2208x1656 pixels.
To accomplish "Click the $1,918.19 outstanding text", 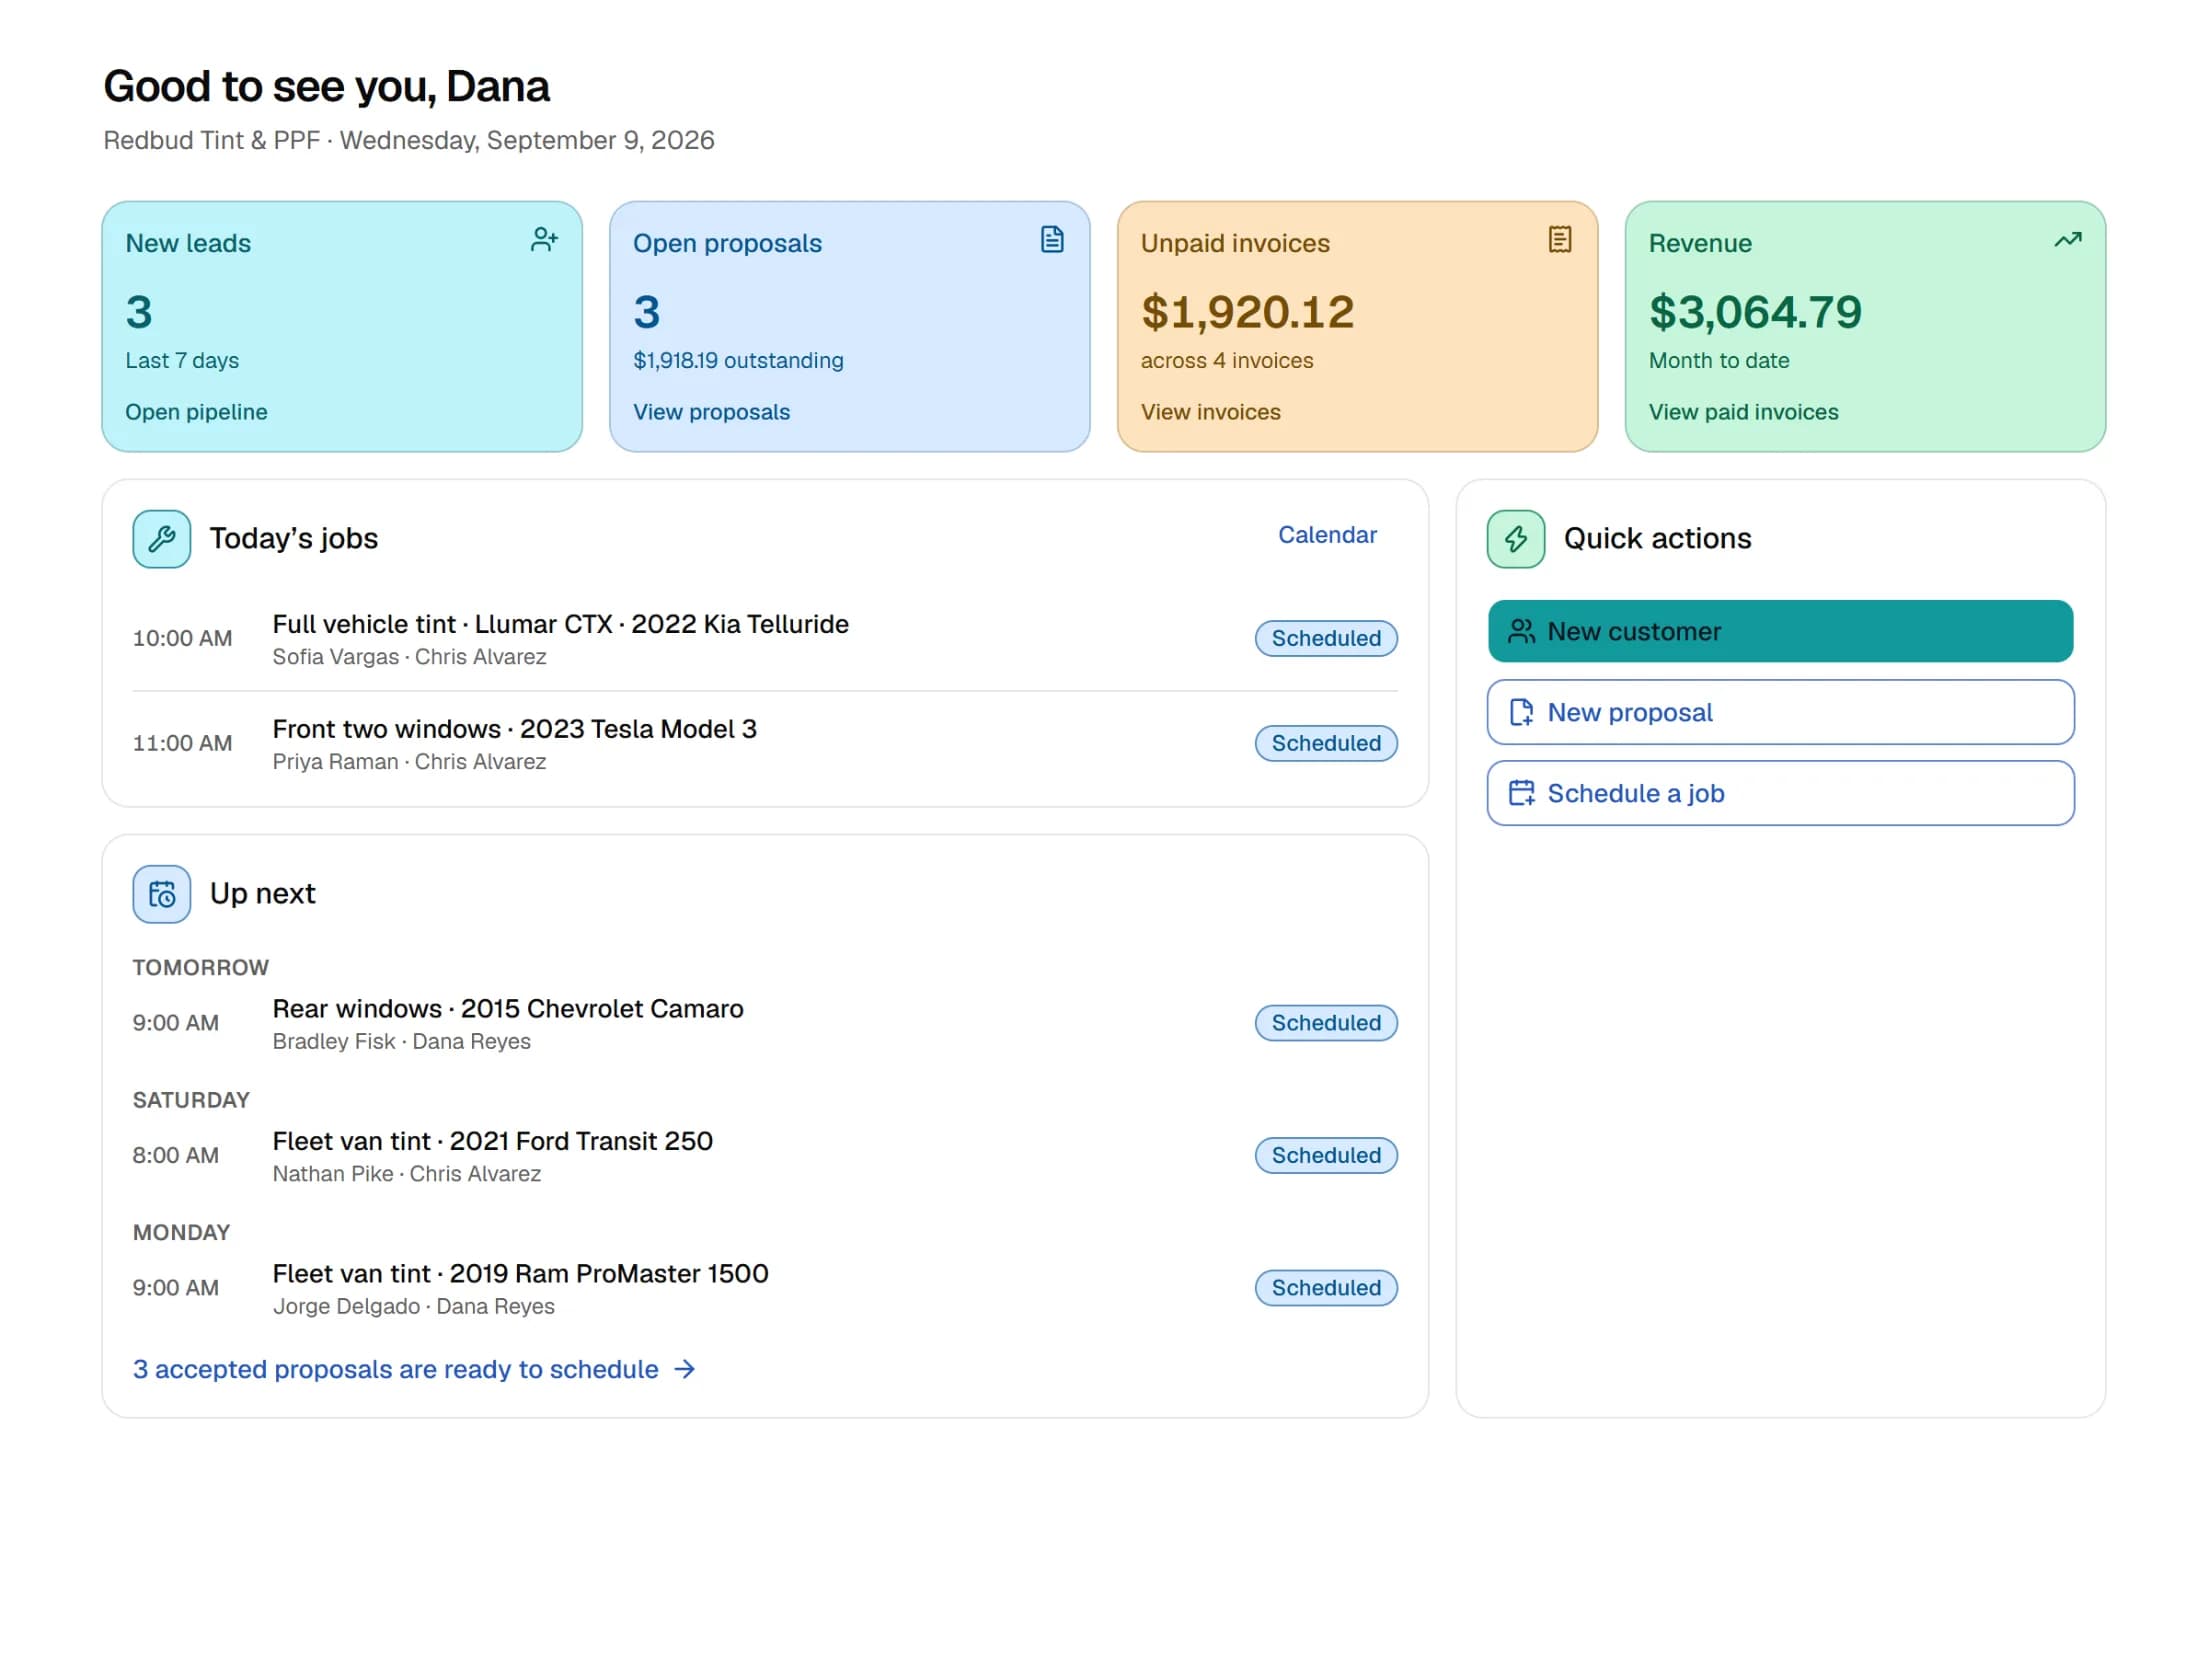I will click(738, 360).
